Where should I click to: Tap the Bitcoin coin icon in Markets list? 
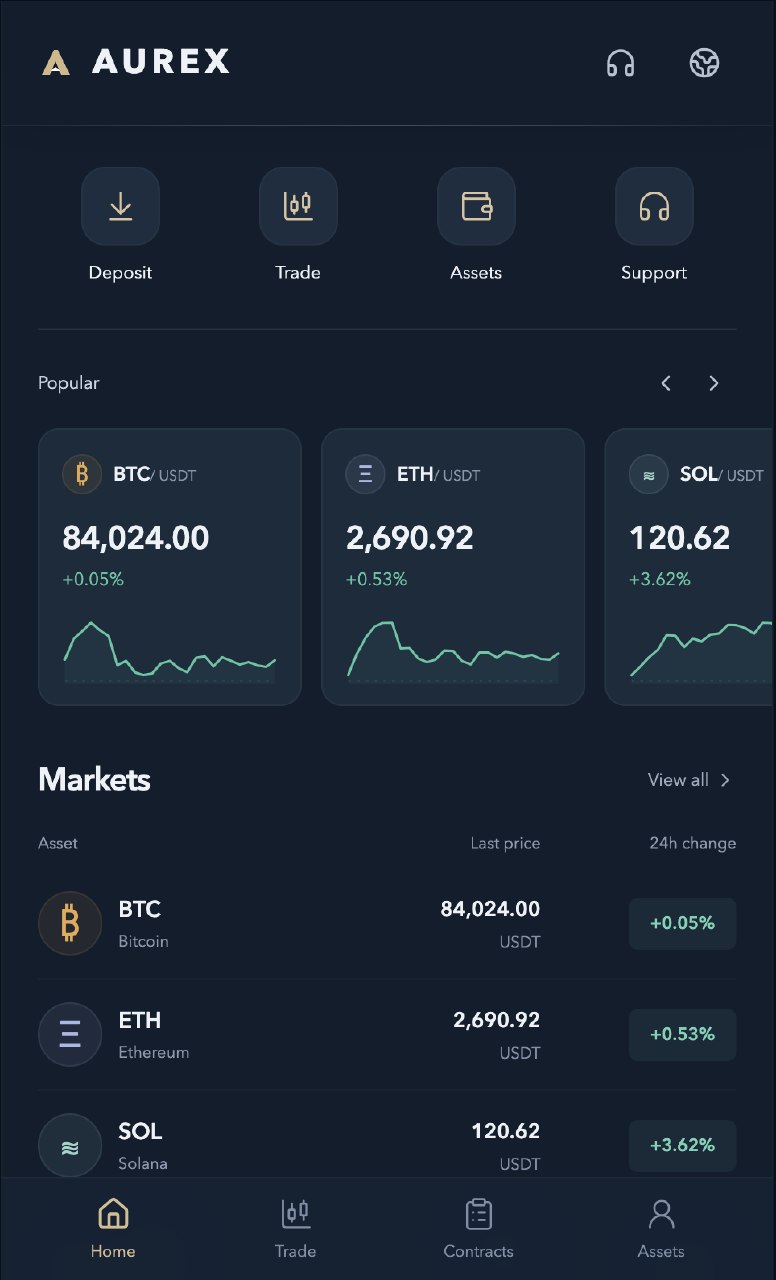click(x=70, y=923)
